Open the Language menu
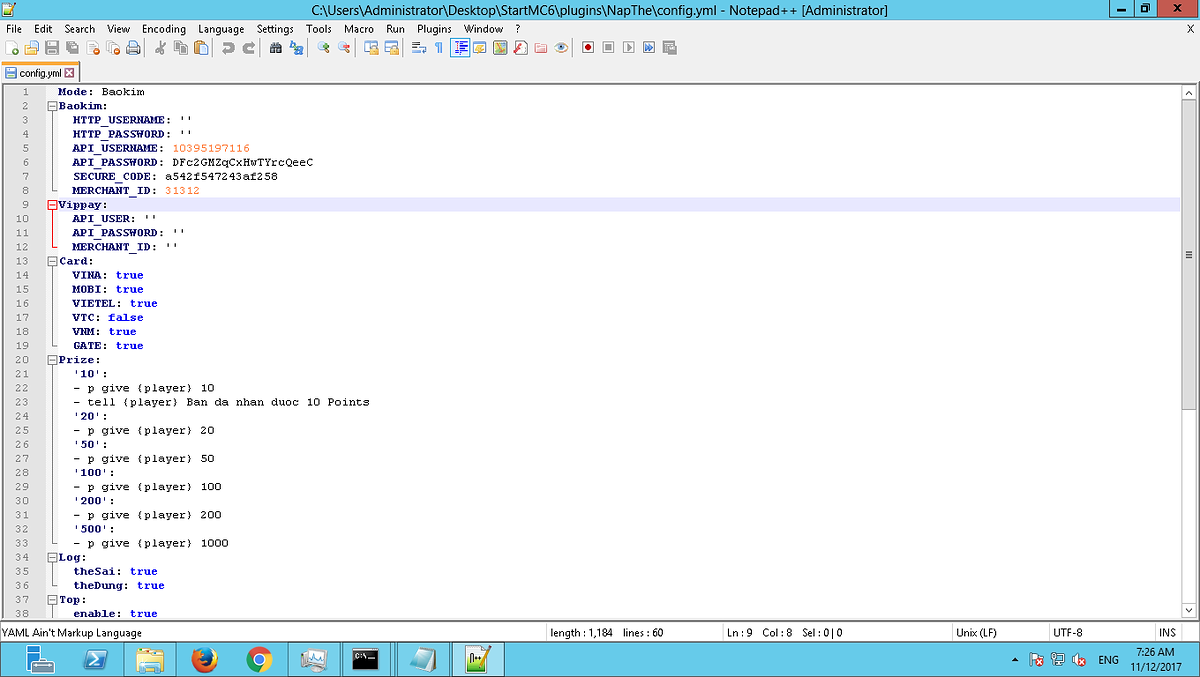Viewport: 1200px width, 677px height. 221,29
